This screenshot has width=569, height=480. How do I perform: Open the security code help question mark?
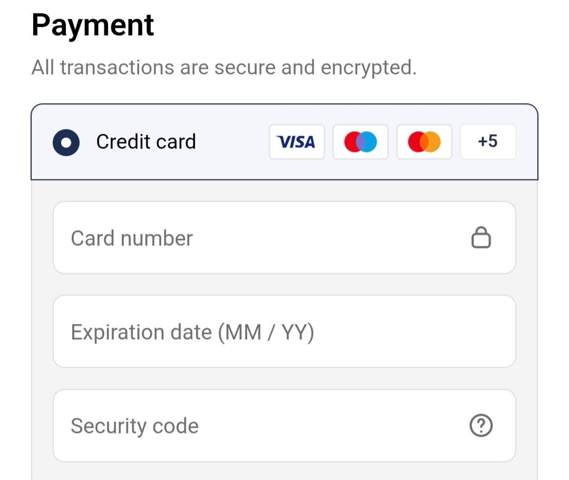point(481,425)
